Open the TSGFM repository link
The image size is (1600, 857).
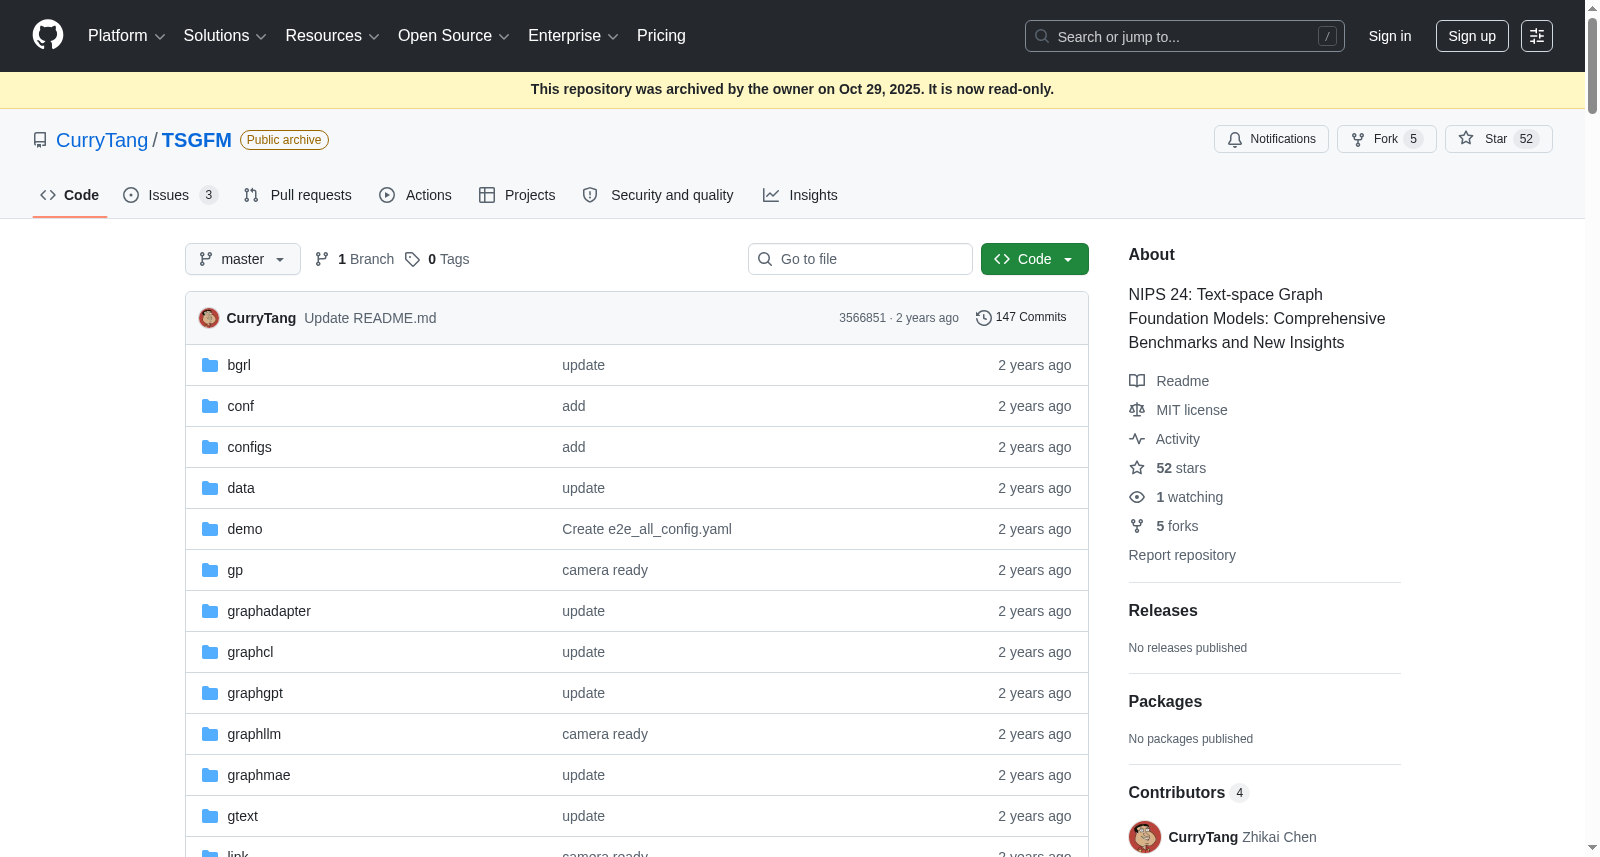tap(197, 140)
